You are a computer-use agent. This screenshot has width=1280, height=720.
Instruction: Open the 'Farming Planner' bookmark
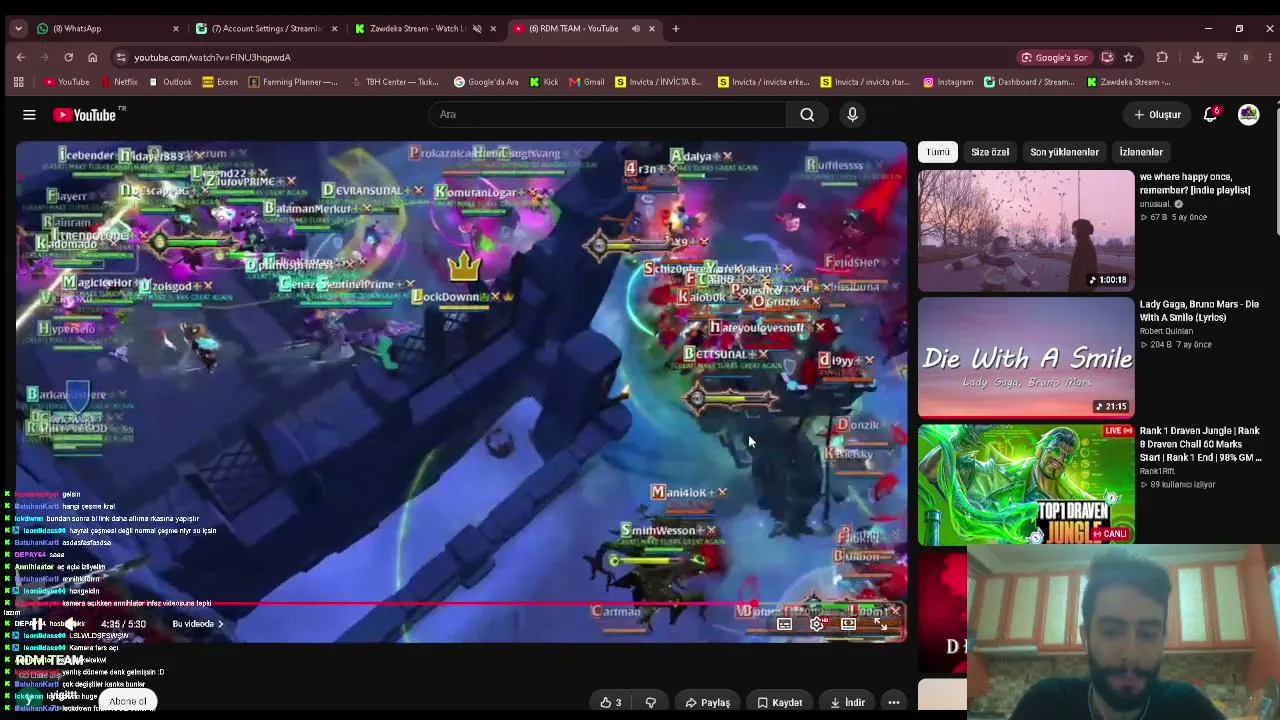click(x=293, y=82)
